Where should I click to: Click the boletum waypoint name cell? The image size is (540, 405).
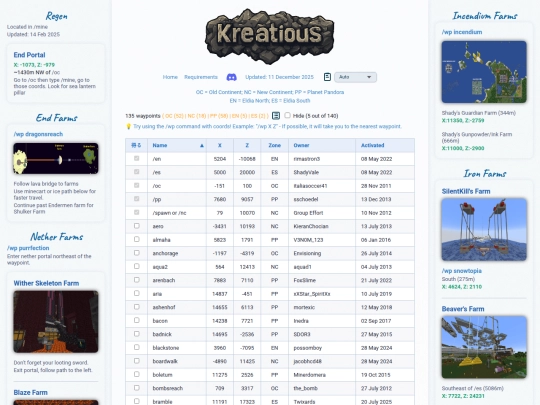pyautogui.click(x=177, y=375)
